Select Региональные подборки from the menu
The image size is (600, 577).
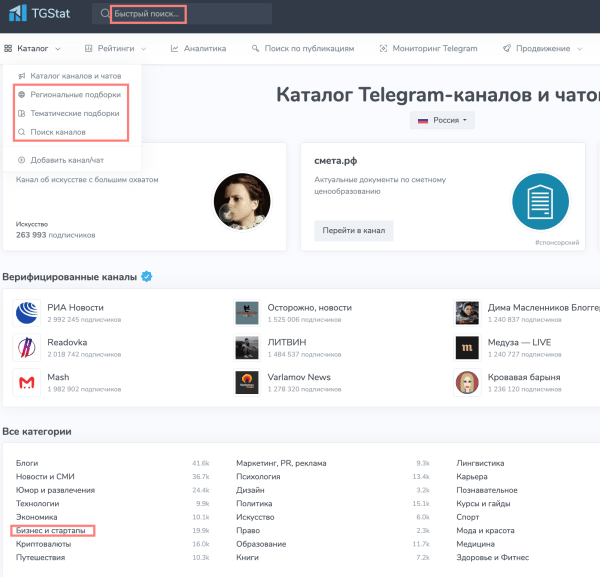[x=75, y=94]
